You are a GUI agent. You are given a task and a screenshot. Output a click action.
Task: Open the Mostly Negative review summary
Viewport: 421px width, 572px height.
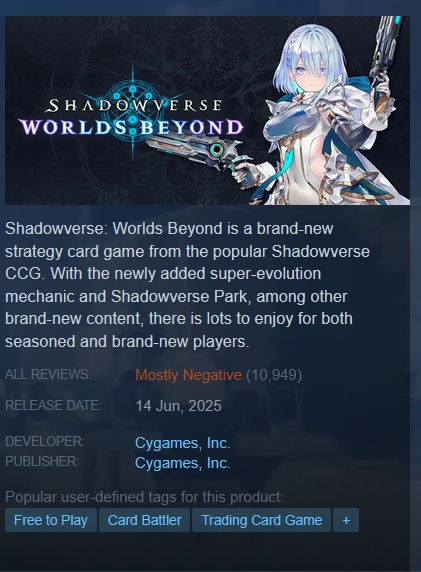pyautogui.click(x=188, y=375)
